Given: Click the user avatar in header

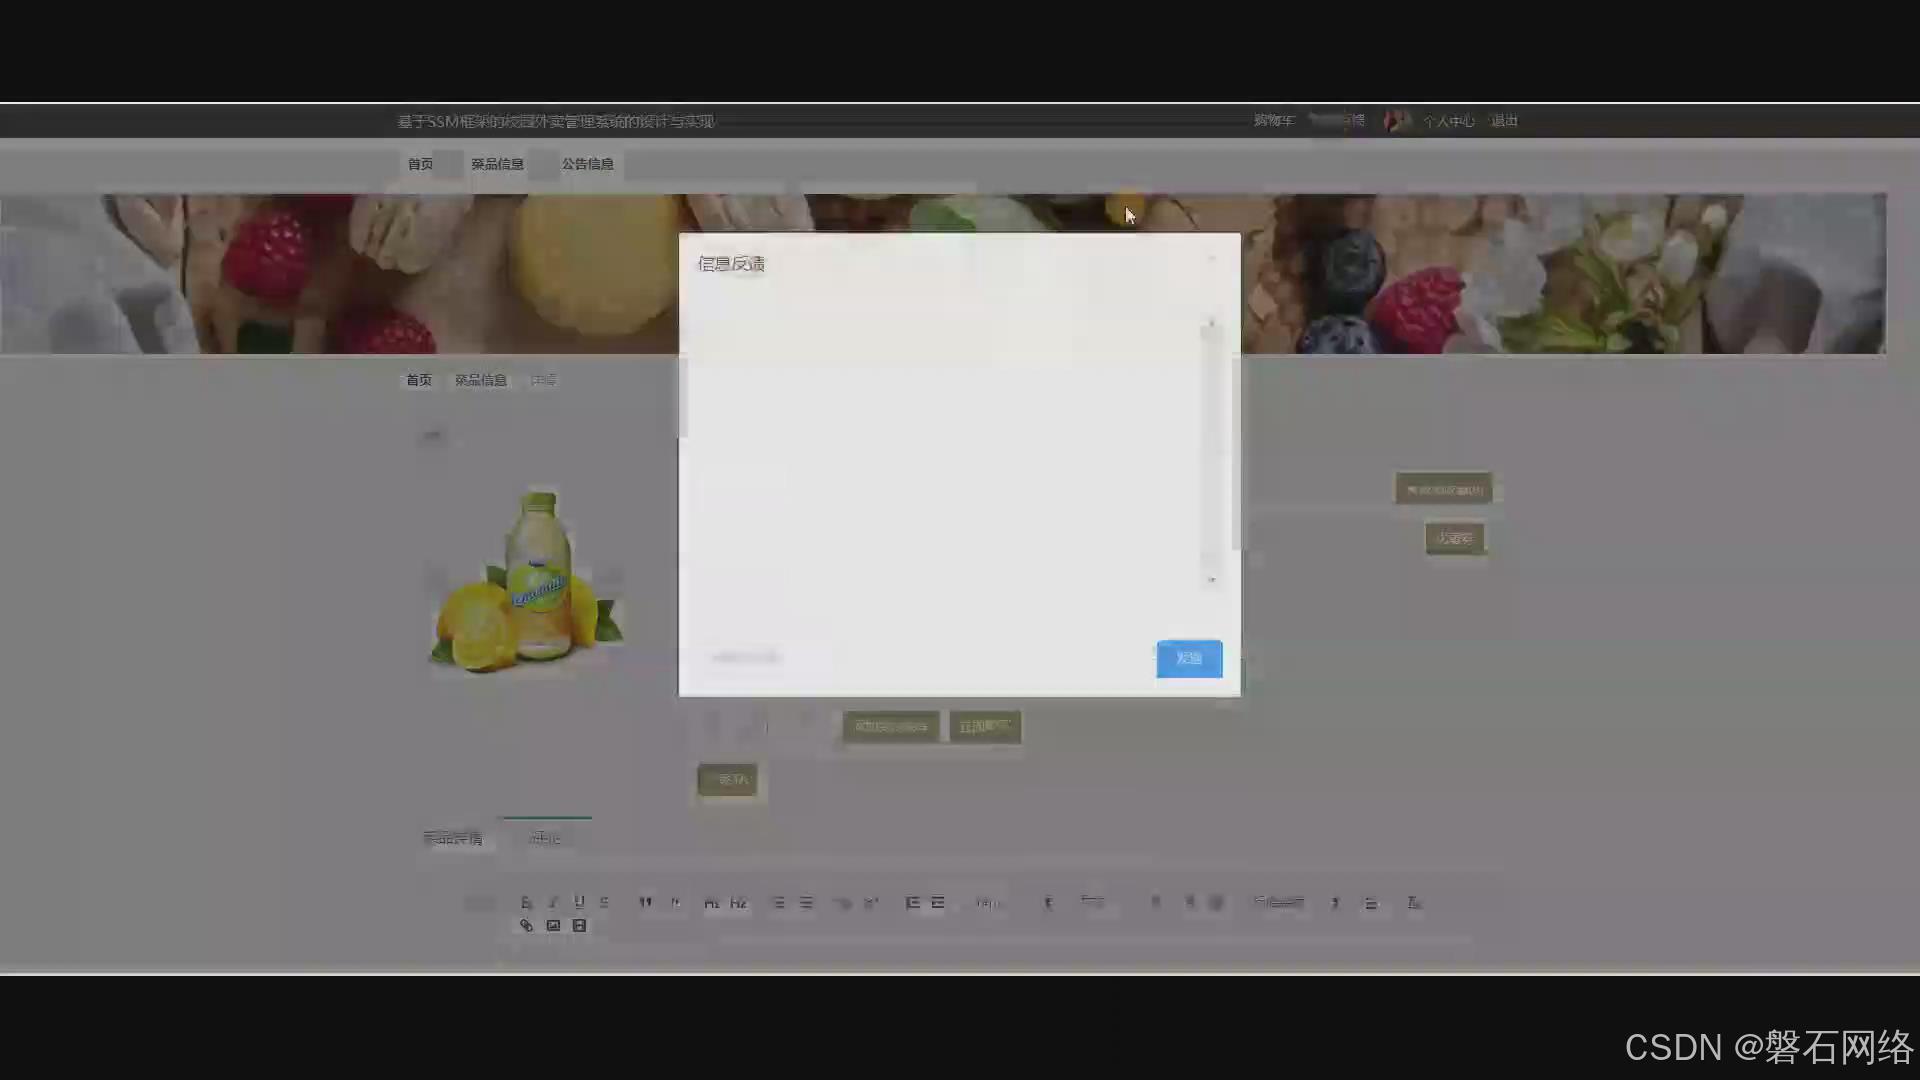Looking at the screenshot, I should tap(1396, 121).
